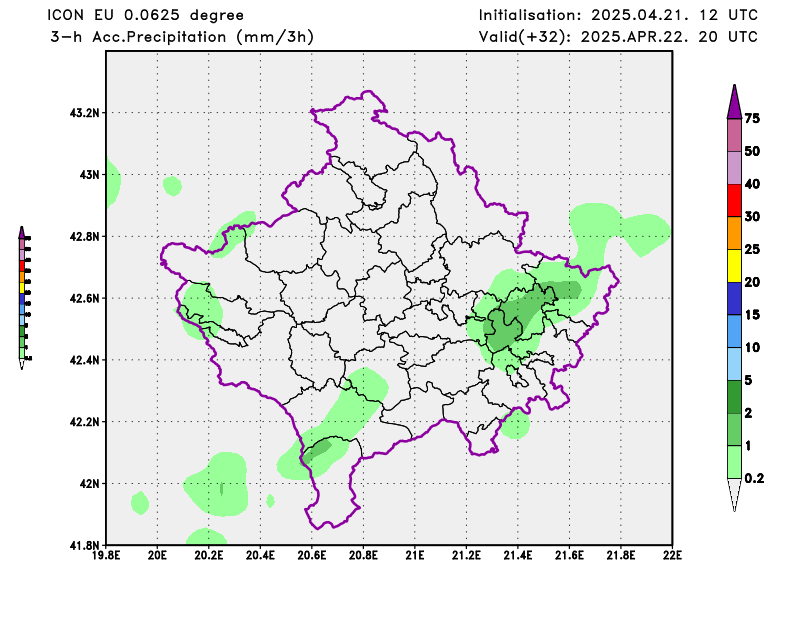Click the orange 25–30 swatch on the large colorbar
Viewport: 800px width, 618px height.
[x=734, y=233]
